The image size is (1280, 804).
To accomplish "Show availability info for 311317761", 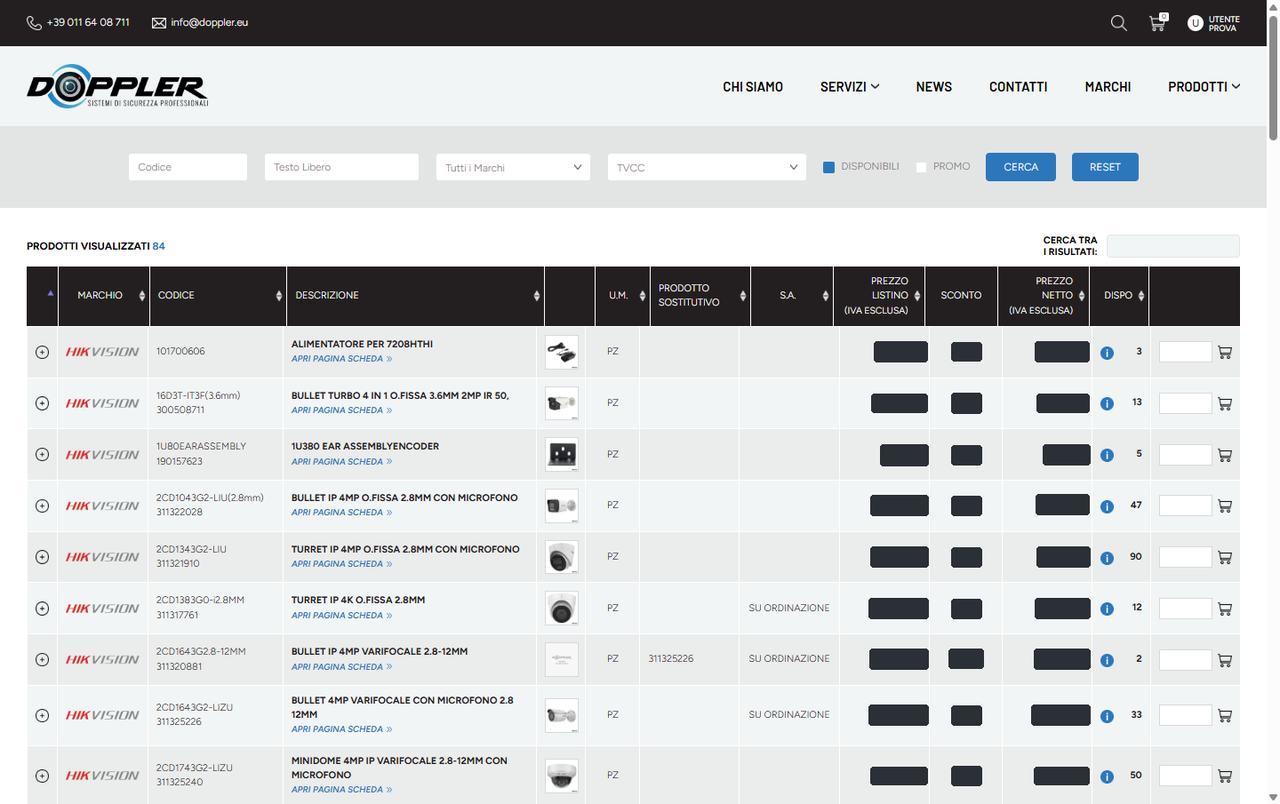I will point(1107,609).
